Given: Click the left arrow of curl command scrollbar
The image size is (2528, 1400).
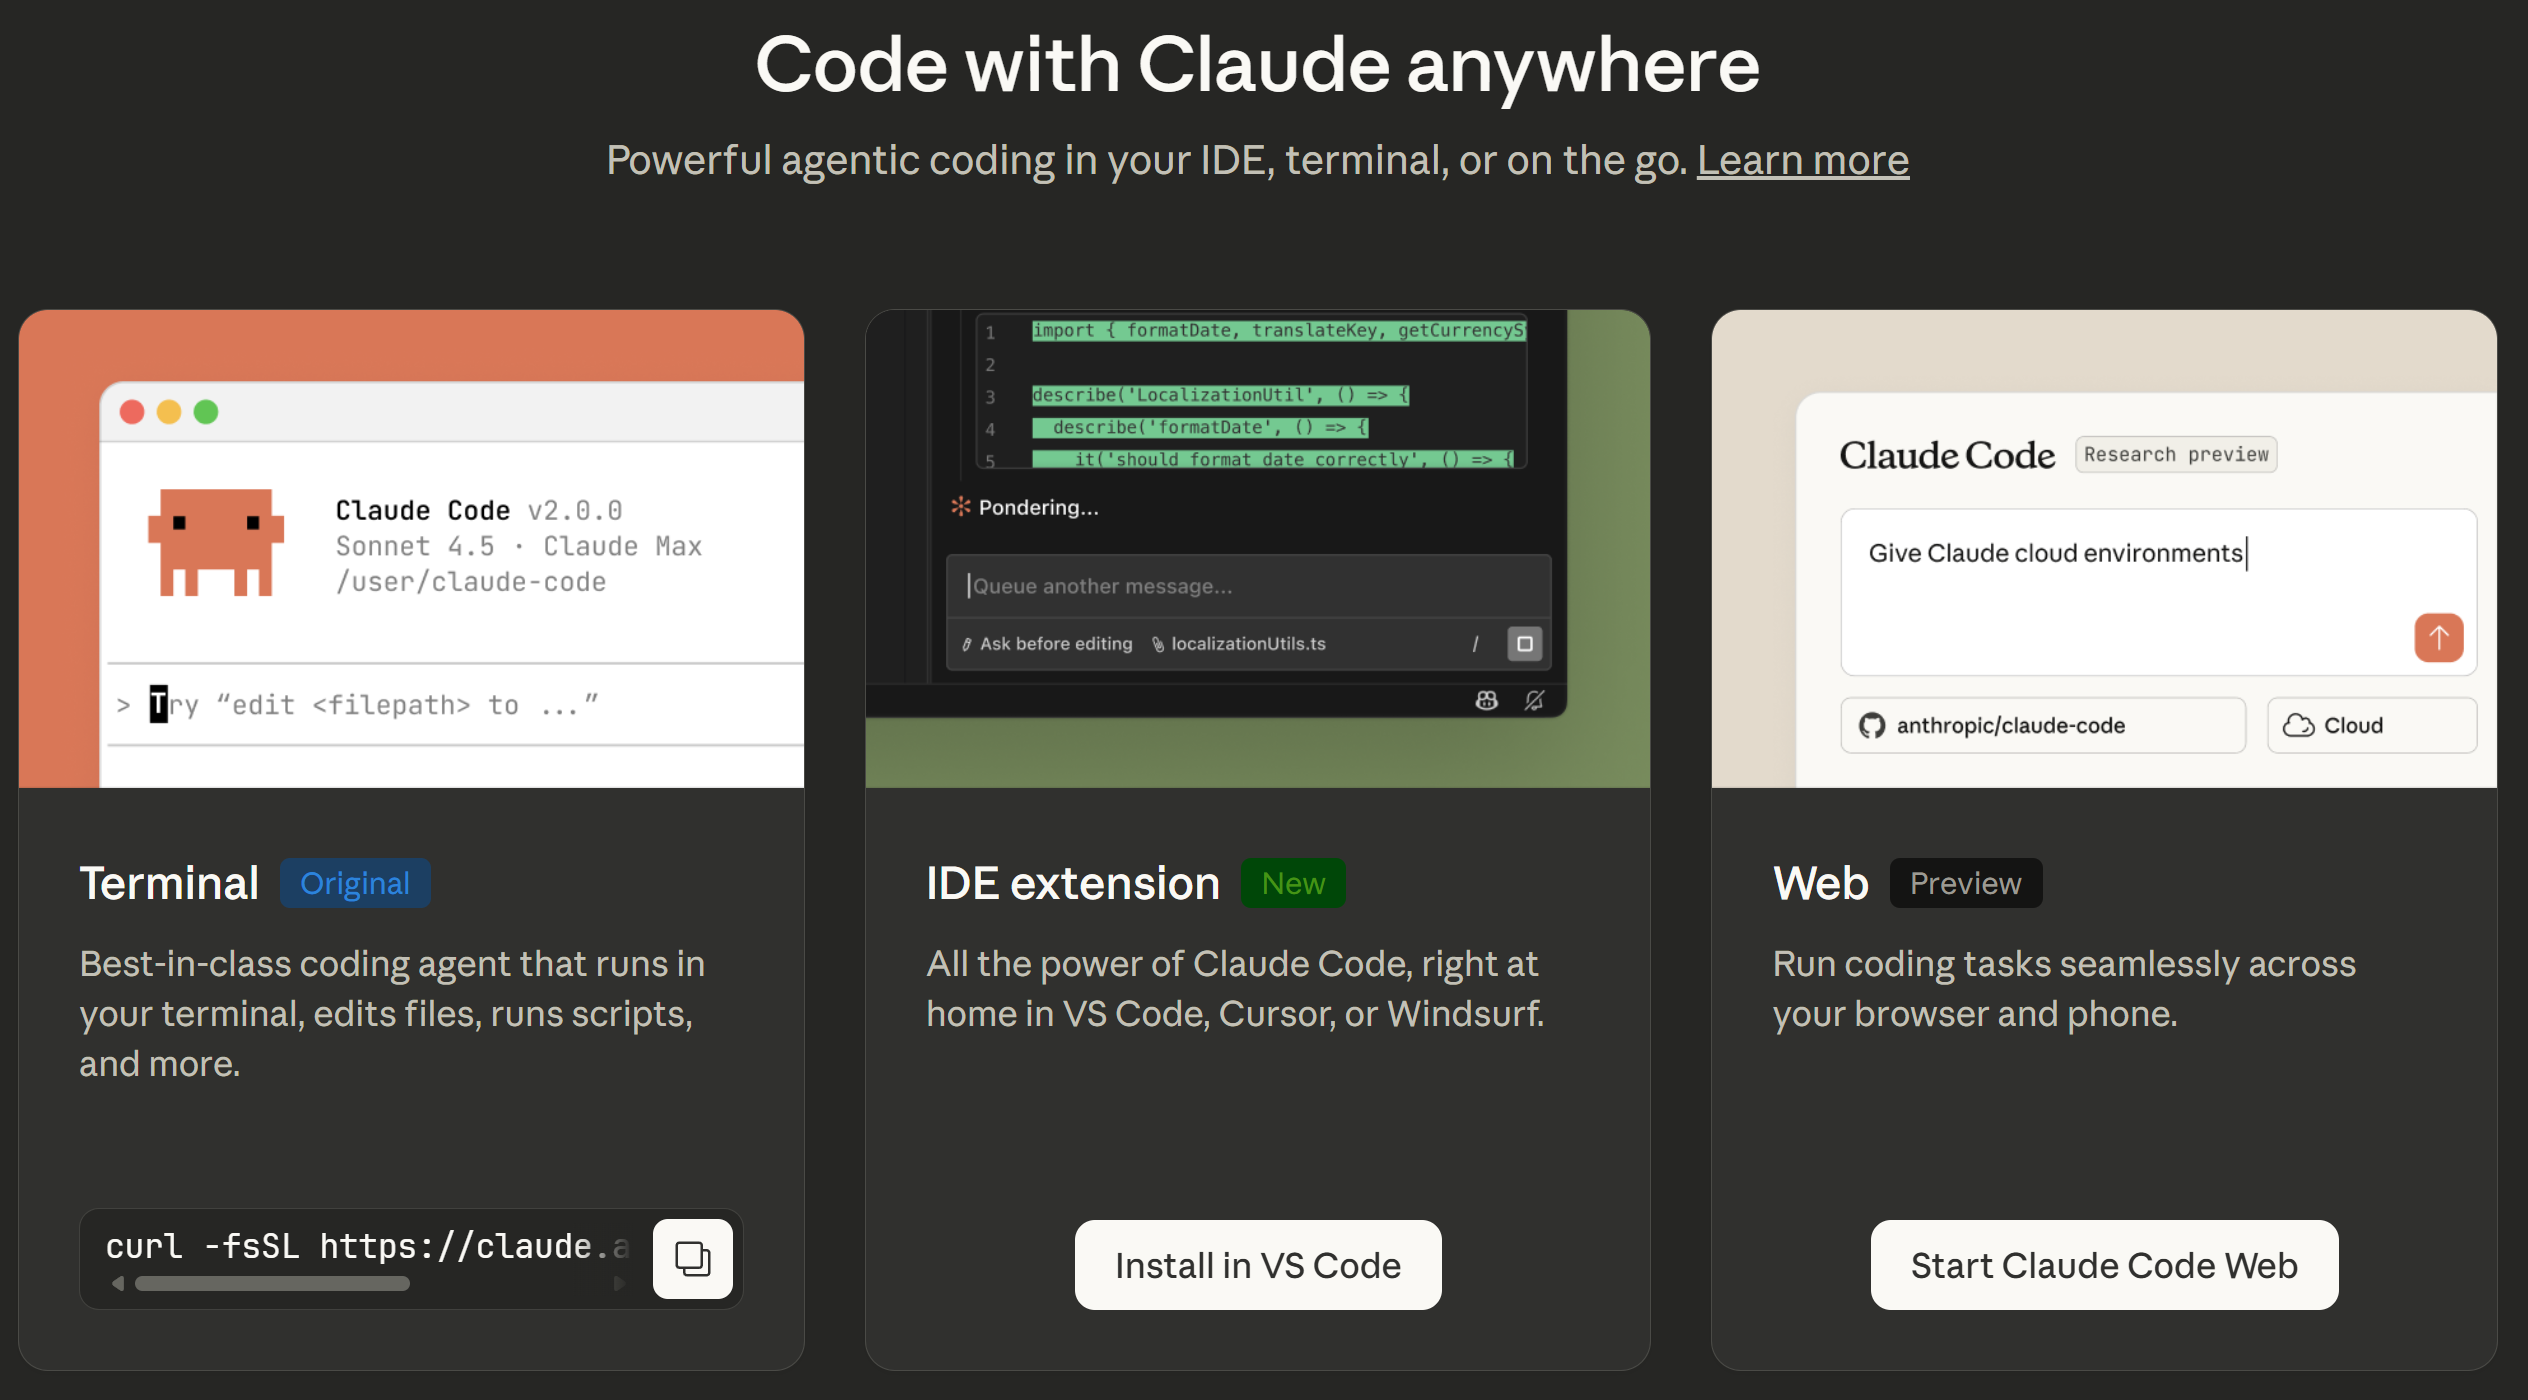Looking at the screenshot, I should [x=118, y=1283].
